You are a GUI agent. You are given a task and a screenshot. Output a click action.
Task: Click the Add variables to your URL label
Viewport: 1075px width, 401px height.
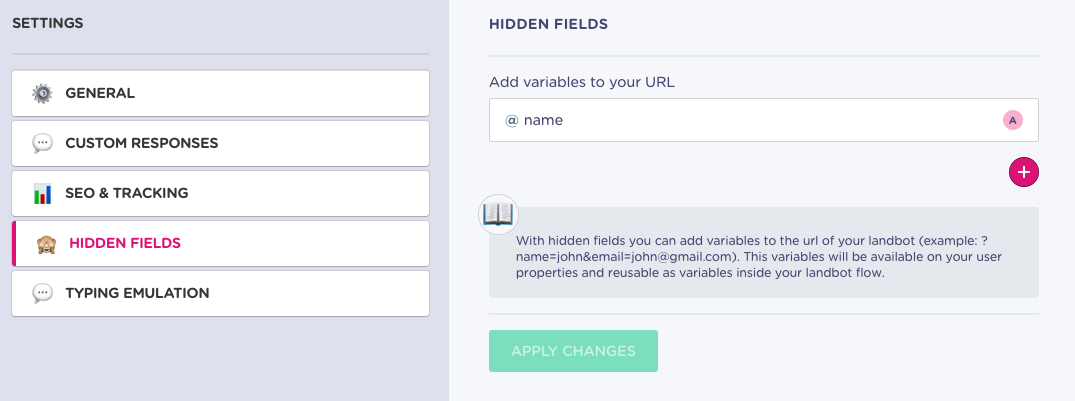[x=581, y=82]
